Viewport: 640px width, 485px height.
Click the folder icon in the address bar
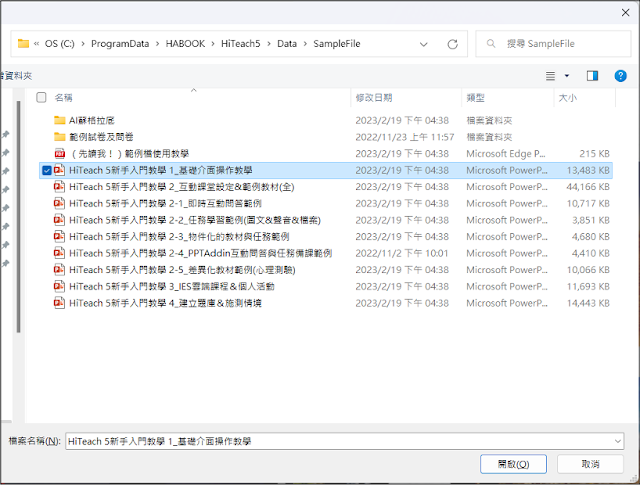coord(23,43)
